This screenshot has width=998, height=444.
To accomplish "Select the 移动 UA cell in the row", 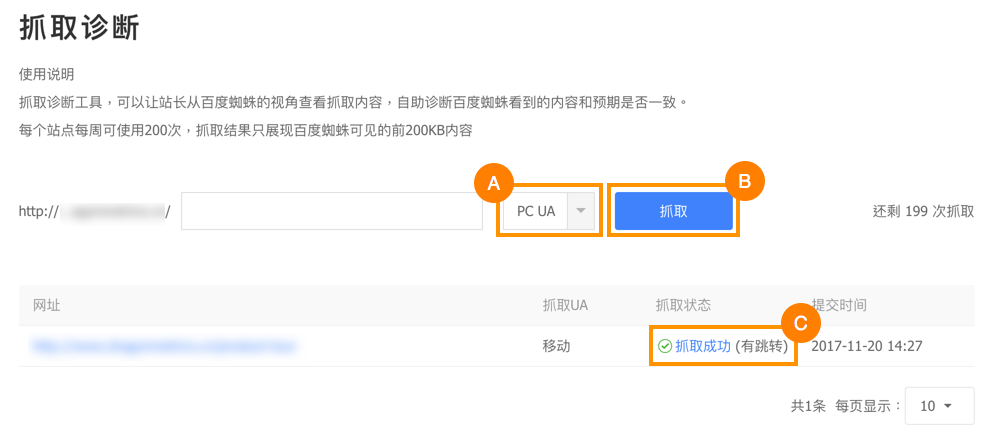I will pos(556,346).
